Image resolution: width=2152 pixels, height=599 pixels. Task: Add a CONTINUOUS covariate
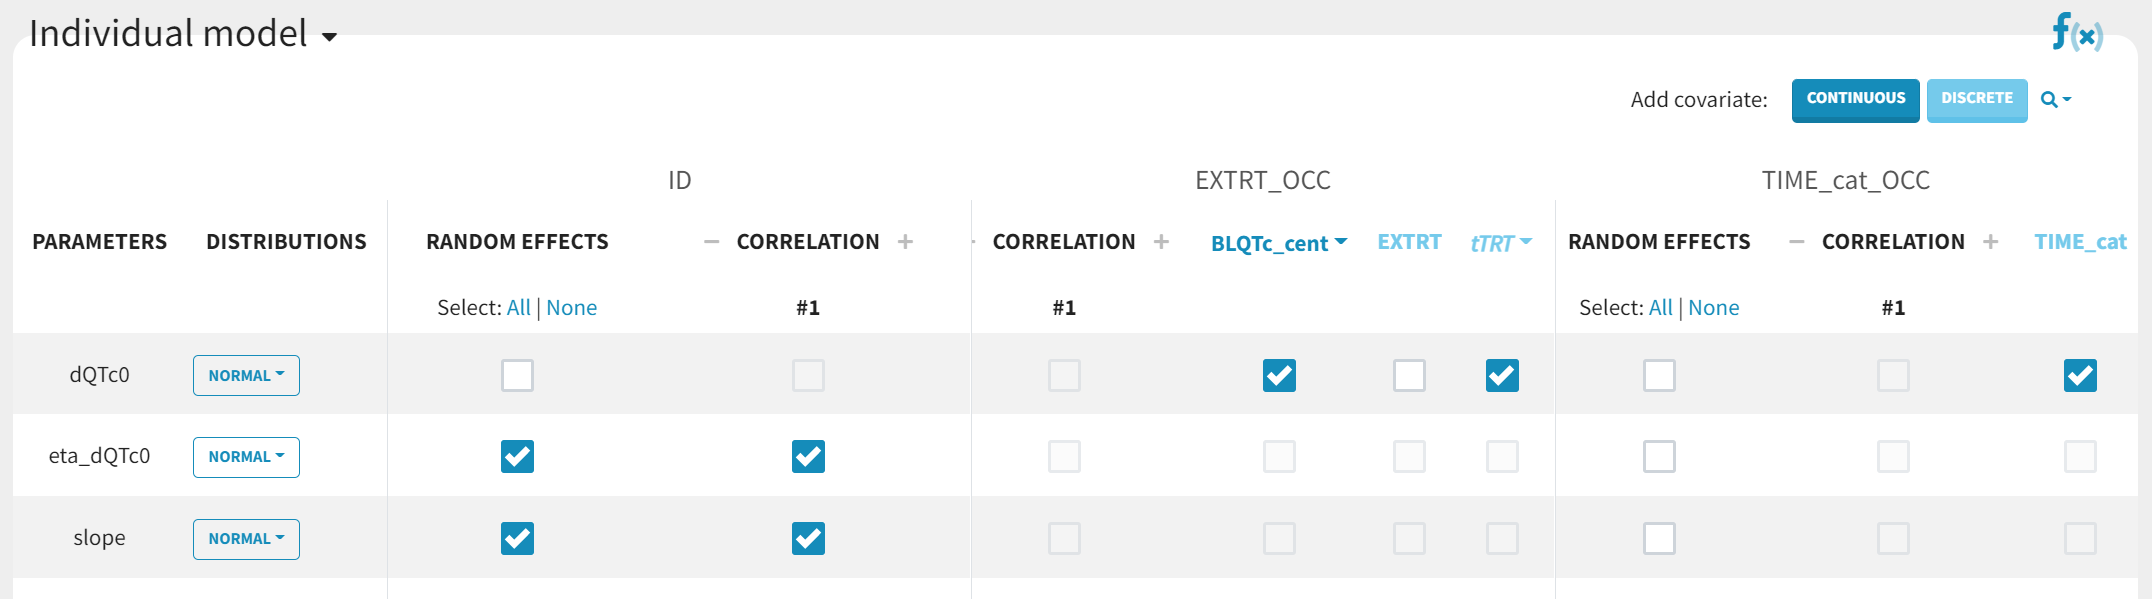(x=1855, y=99)
